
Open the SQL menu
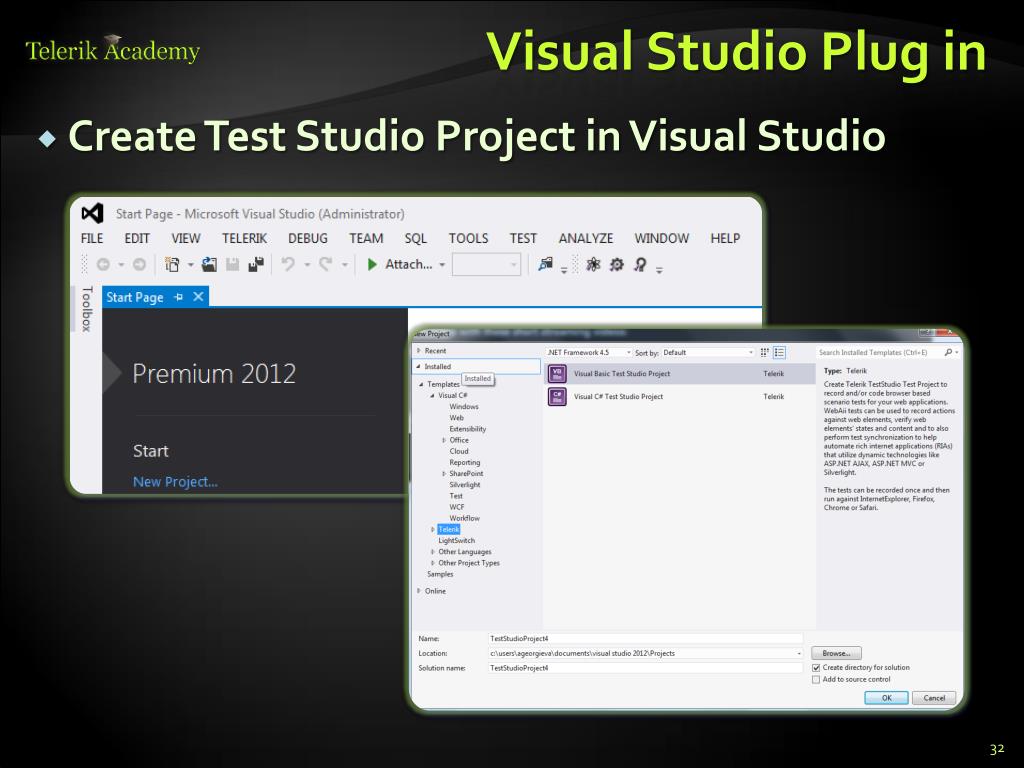tap(415, 238)
